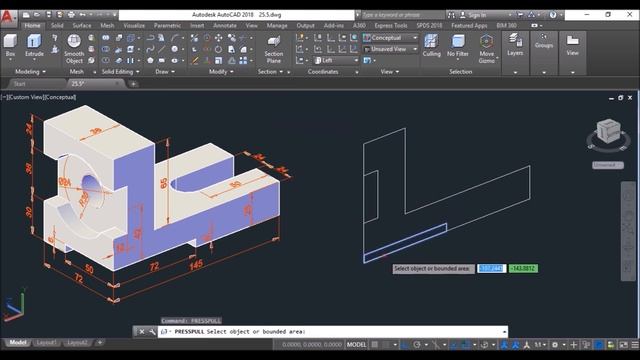Open the Left UCS dropdown

coord(336,60)
